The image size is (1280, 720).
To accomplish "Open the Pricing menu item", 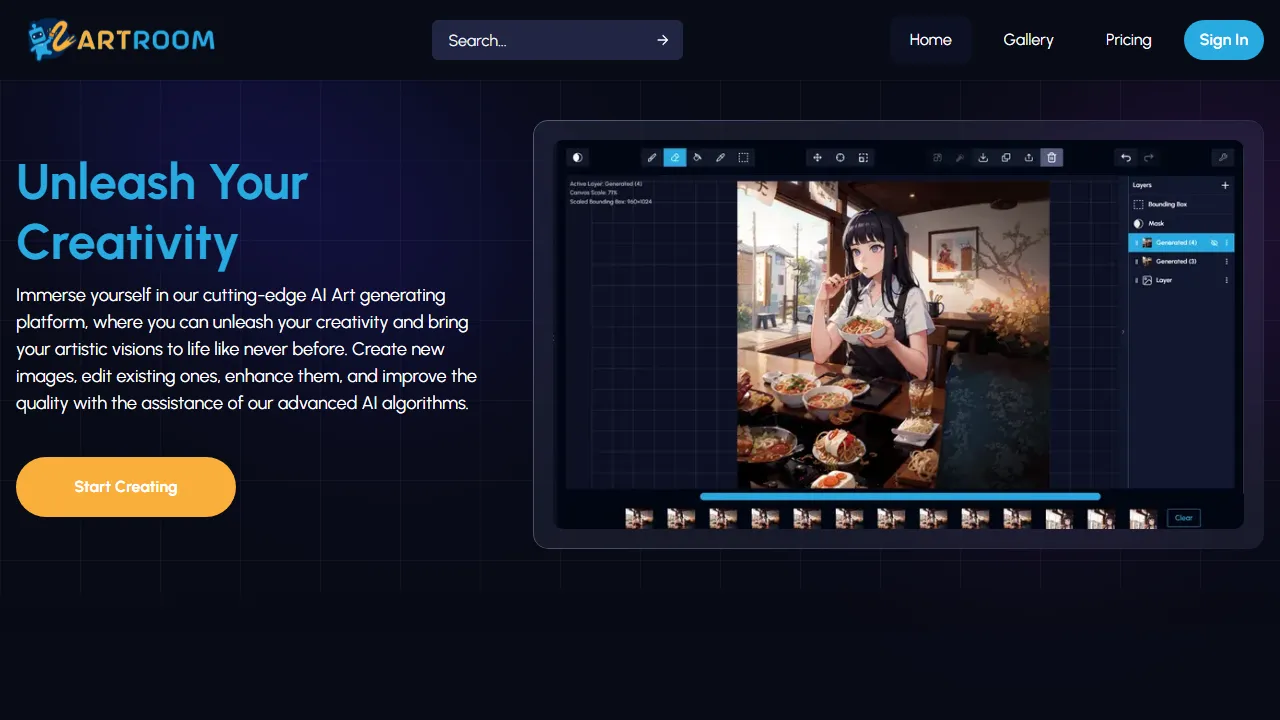I will 1128,40.
